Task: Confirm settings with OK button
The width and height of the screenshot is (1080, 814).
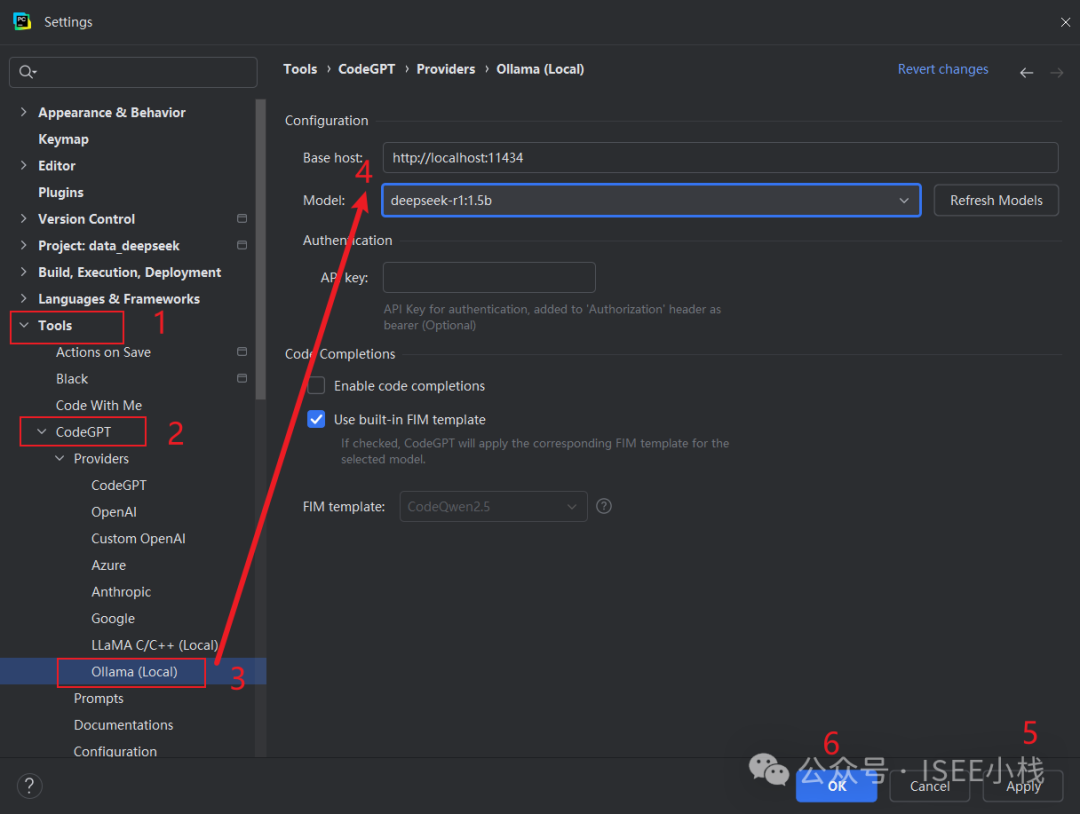Action: point(836,786)
